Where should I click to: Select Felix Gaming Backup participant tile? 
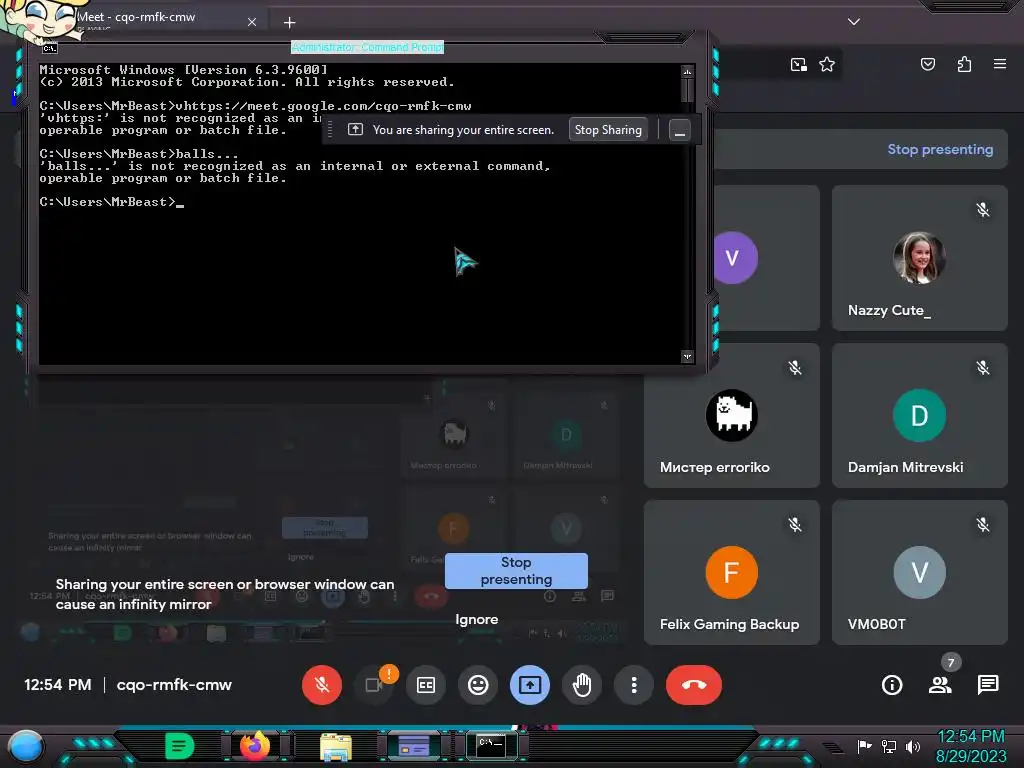(x=731, y=573)
